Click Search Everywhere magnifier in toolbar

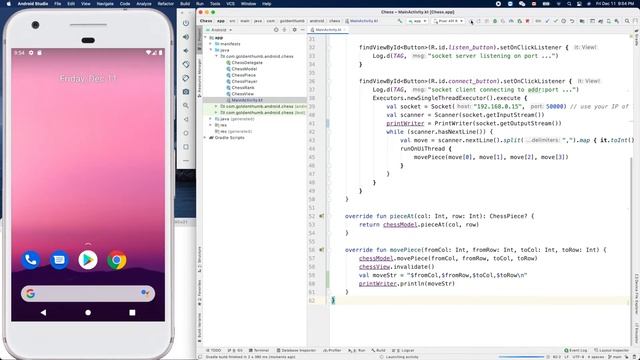tap(627, 21)
